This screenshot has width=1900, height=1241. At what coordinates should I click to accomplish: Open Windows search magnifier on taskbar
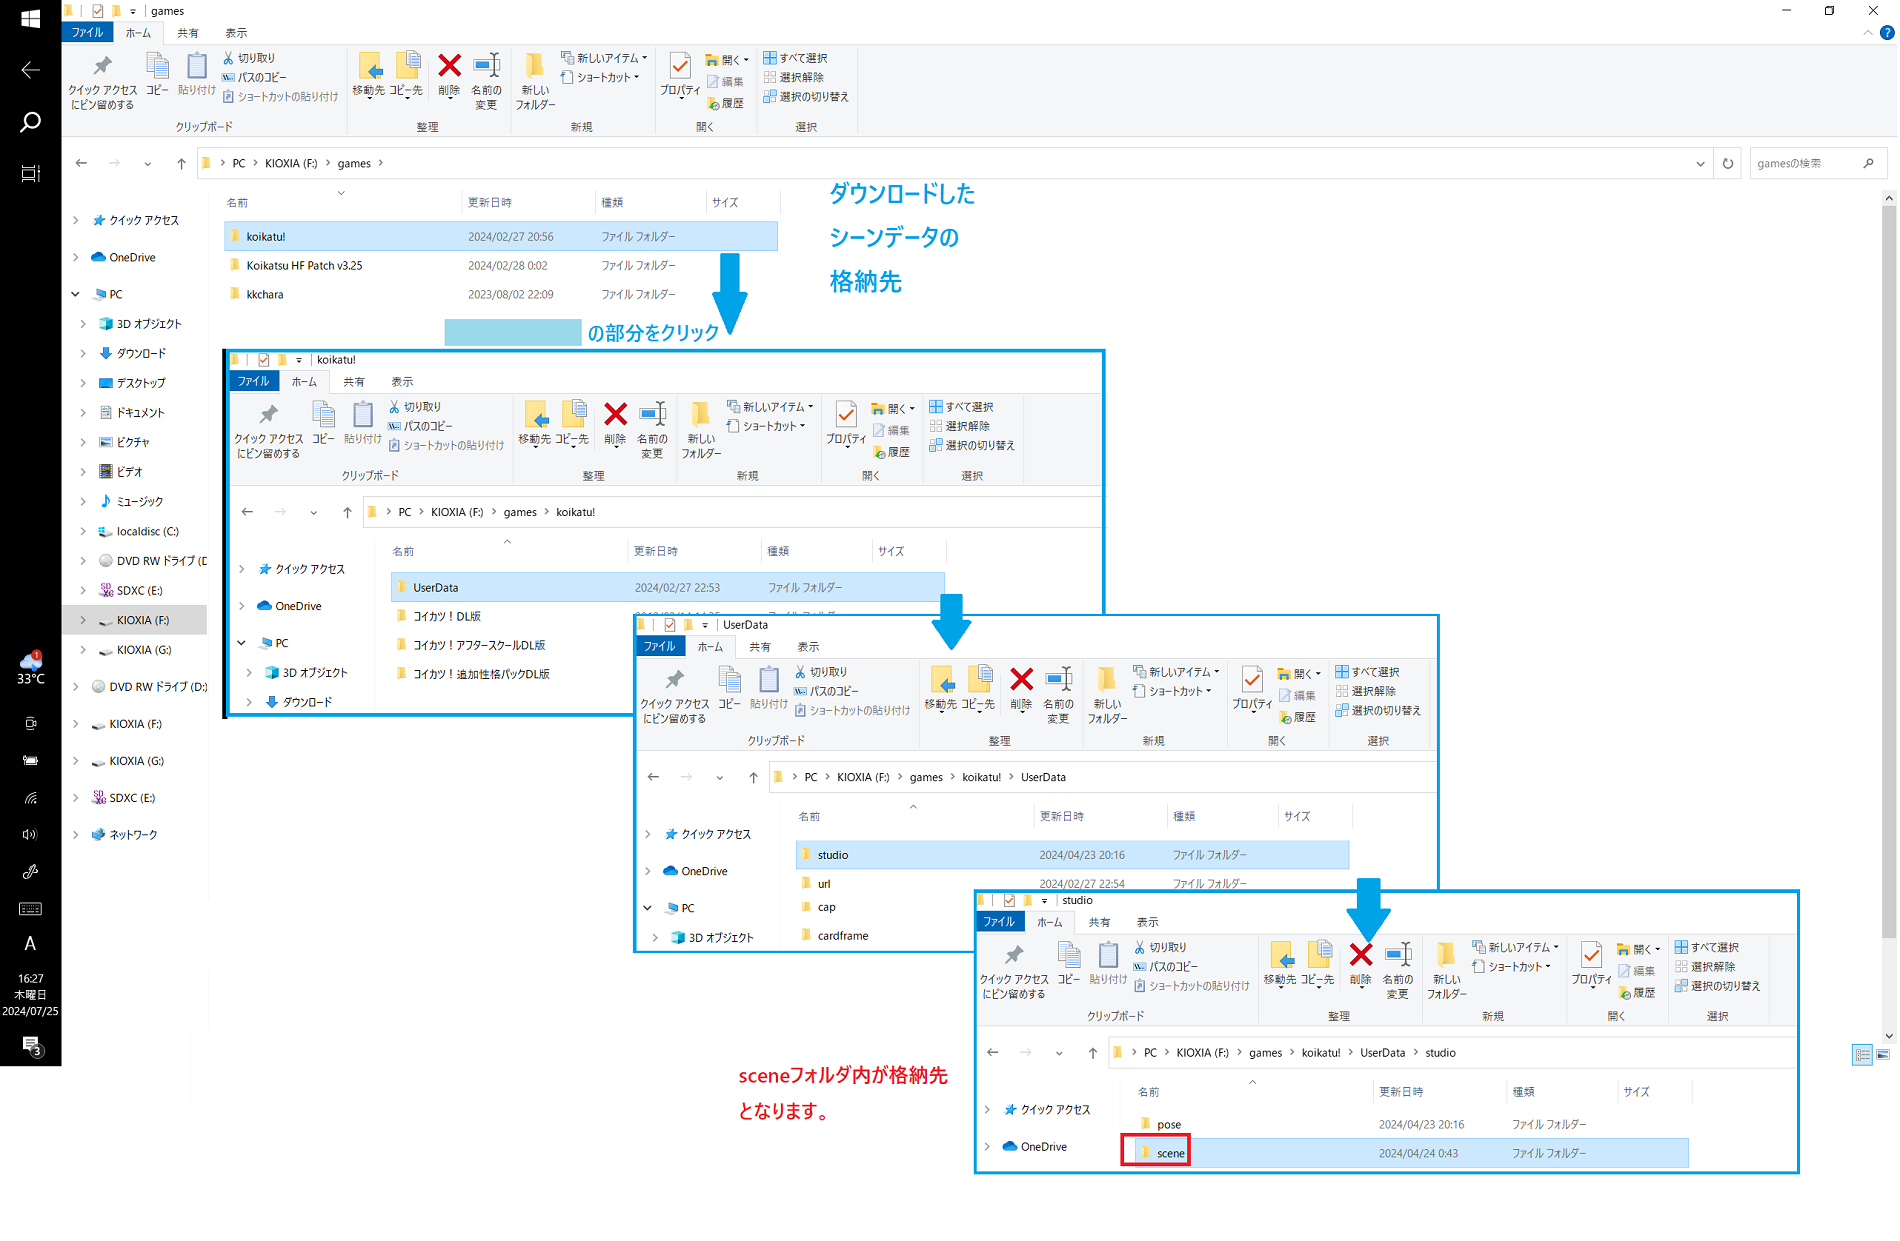click(x=30, y=122)
